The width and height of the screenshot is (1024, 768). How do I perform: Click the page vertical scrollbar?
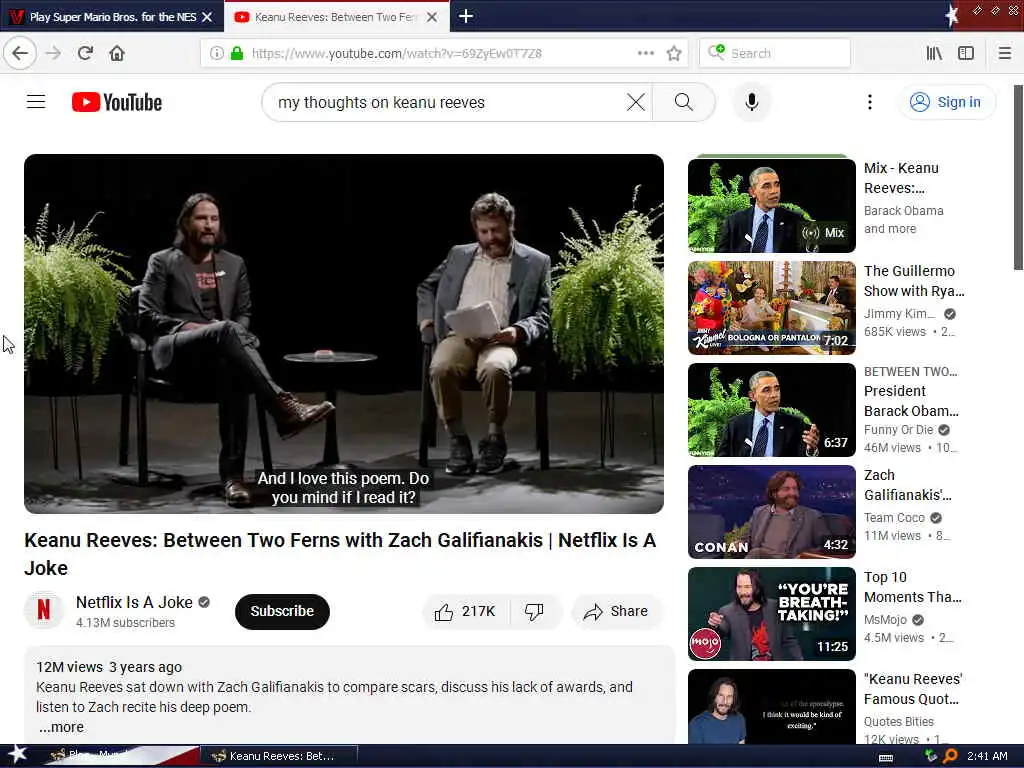point(1017,176)
